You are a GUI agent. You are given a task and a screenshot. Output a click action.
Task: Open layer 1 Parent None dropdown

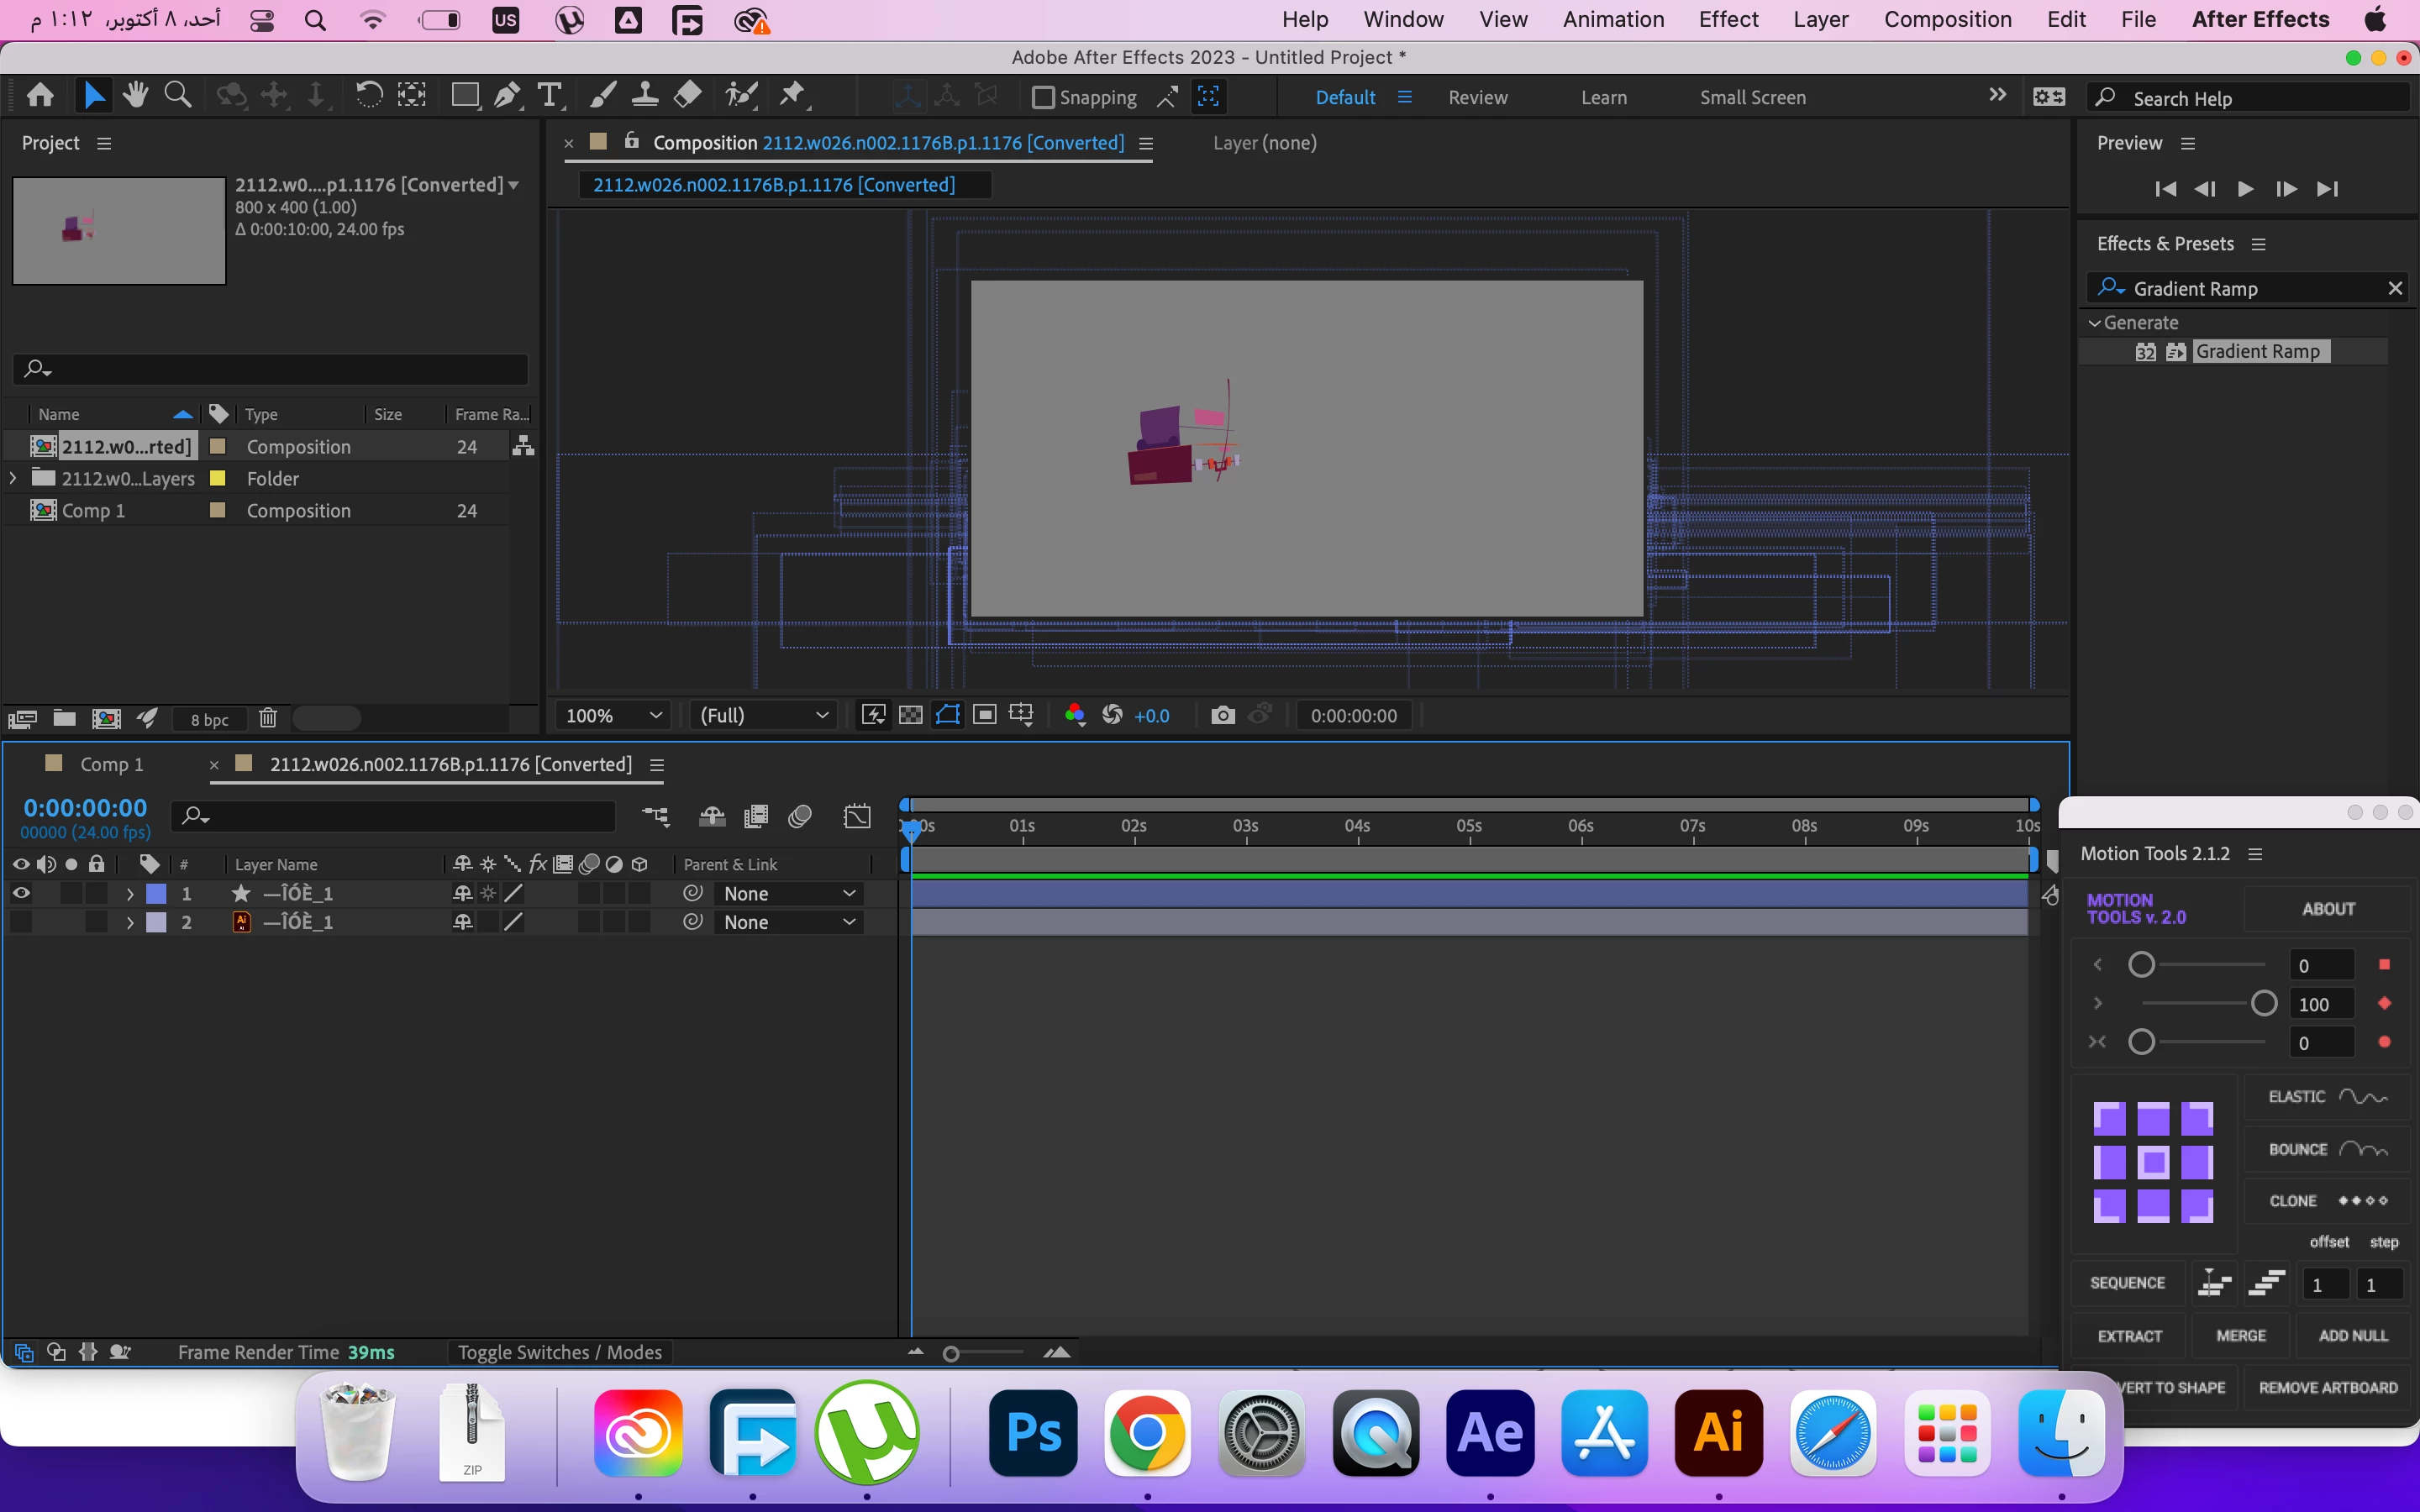[788, 893]
